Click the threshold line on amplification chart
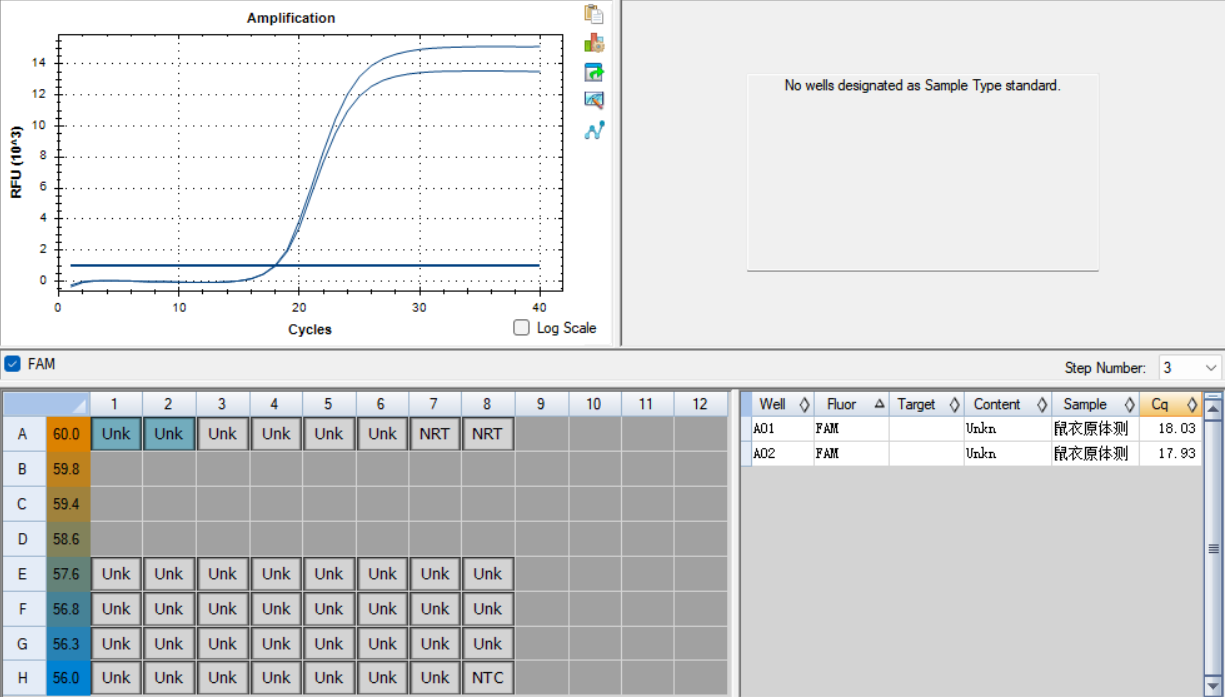1225x697 pixels. click(x=305, y=265)
